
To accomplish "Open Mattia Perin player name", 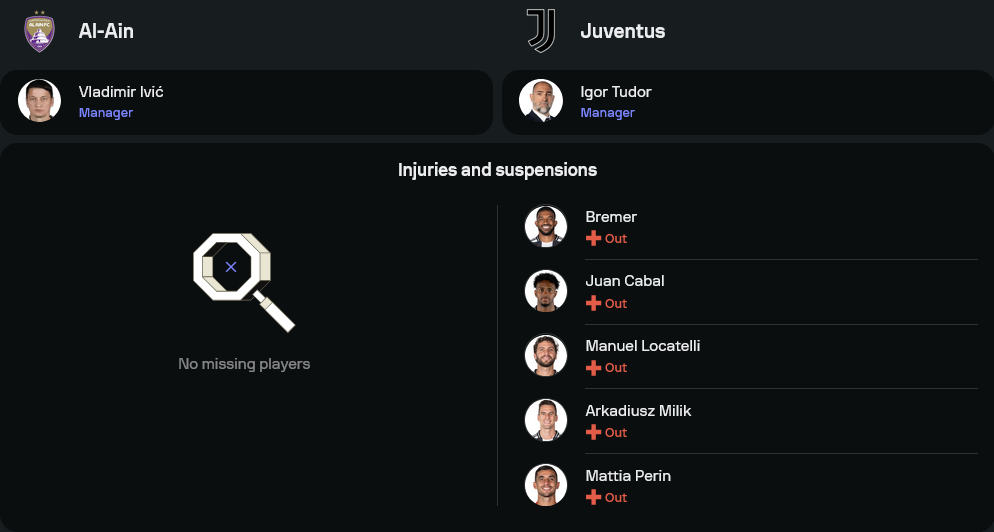I will tap(628, 476).
